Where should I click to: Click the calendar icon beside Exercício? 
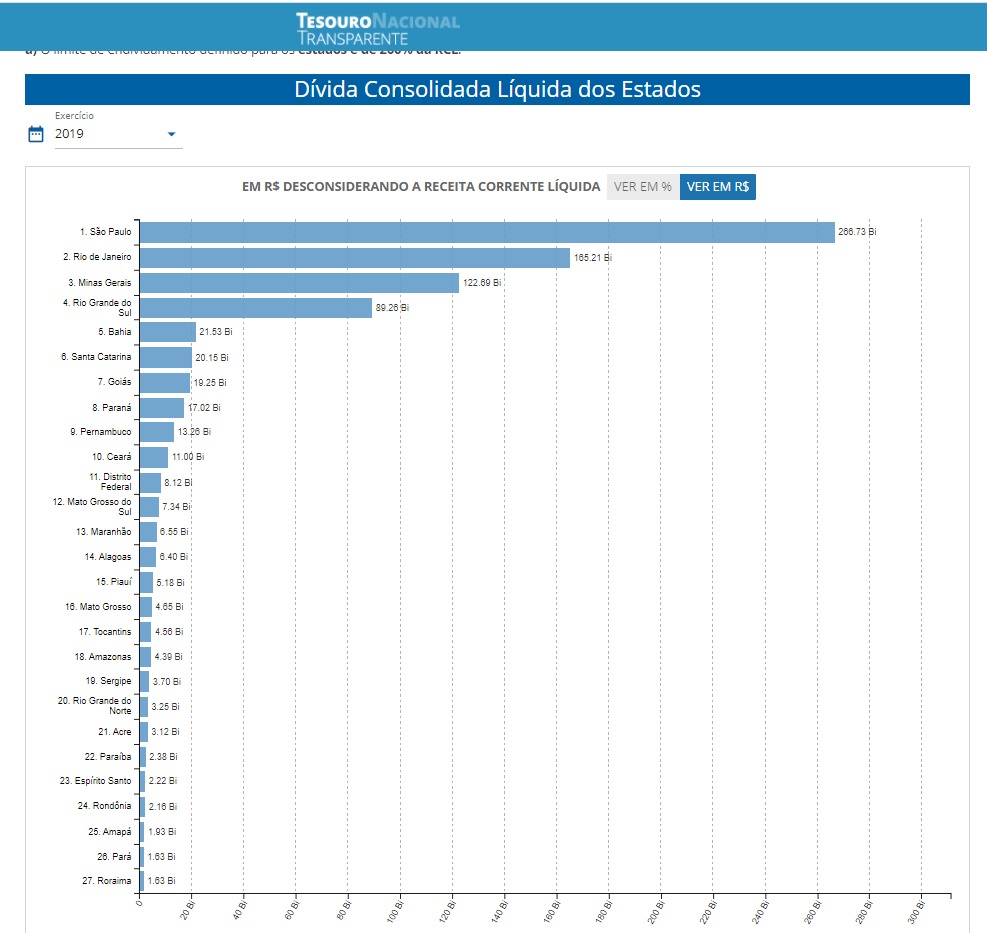click(x=36, y=134)
